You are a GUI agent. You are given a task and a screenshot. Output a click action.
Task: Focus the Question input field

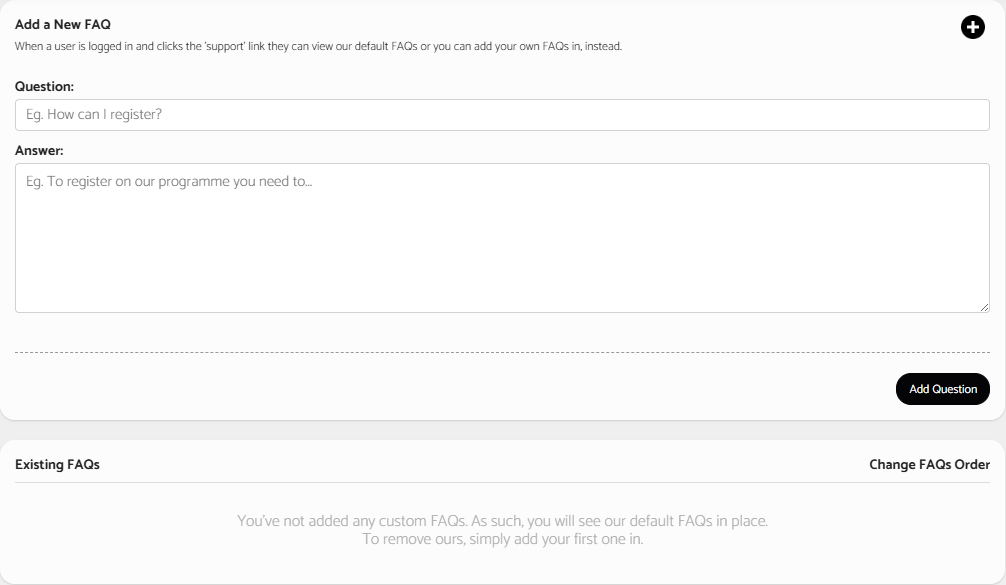[x=502, y=115]
